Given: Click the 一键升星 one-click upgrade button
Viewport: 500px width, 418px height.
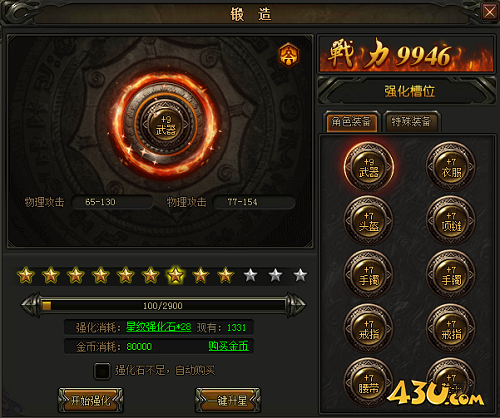Looking at the screenshot, I should click(228, 400).
